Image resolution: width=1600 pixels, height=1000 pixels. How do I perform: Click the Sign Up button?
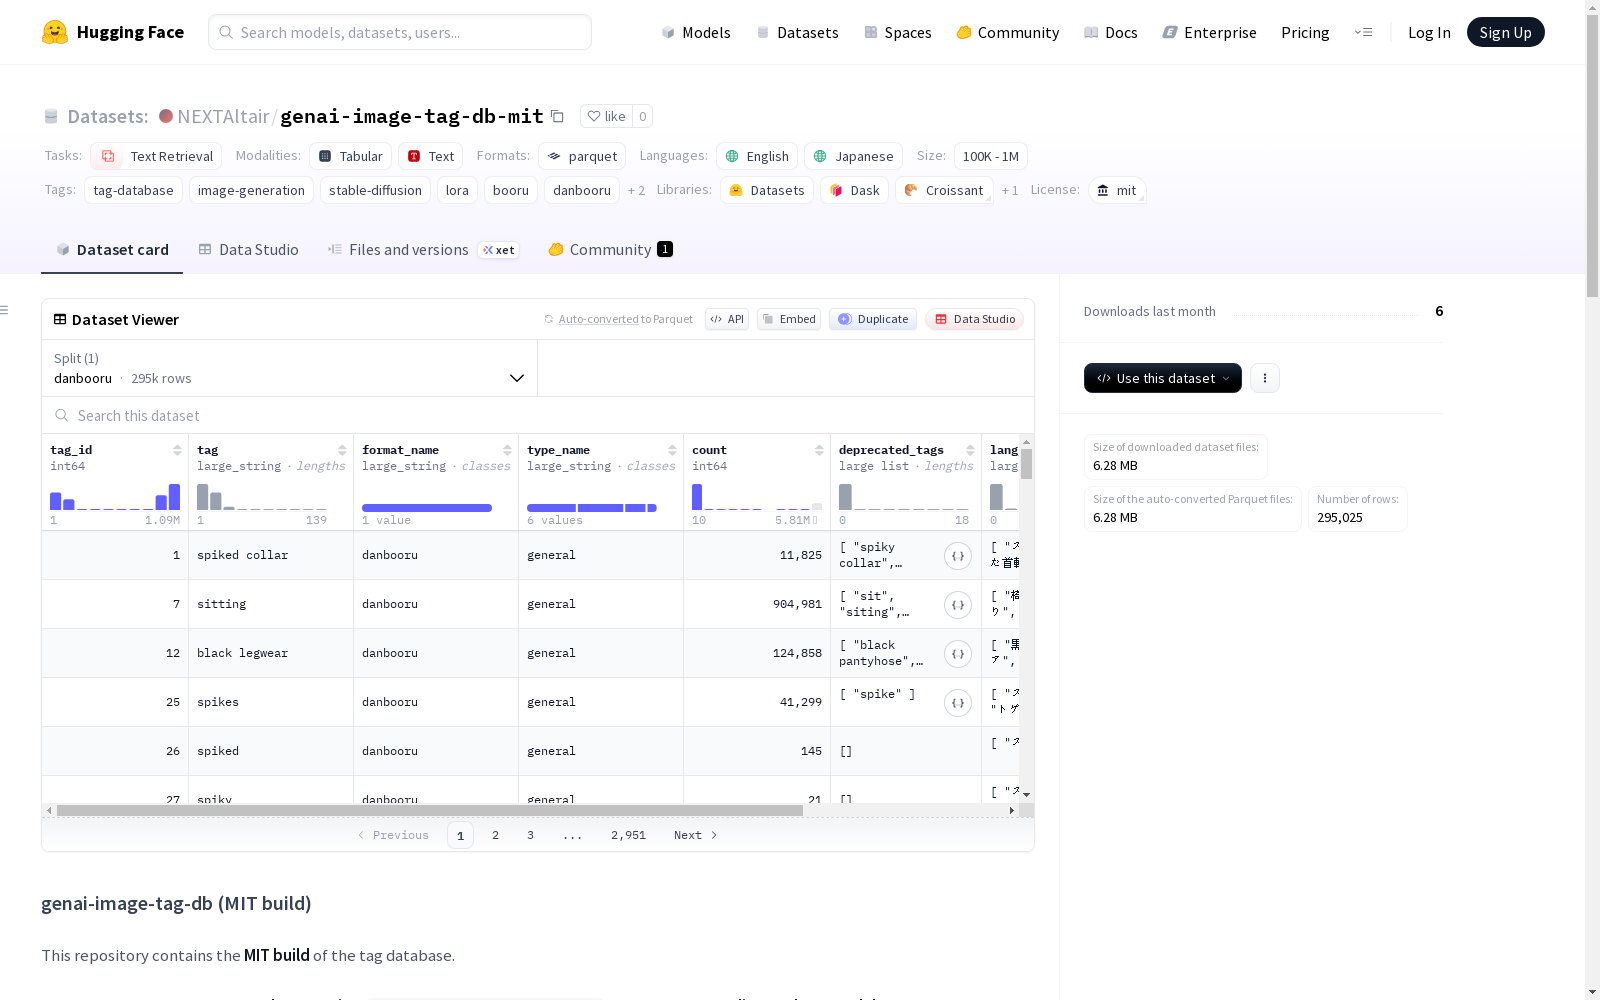coord(1505,32)
